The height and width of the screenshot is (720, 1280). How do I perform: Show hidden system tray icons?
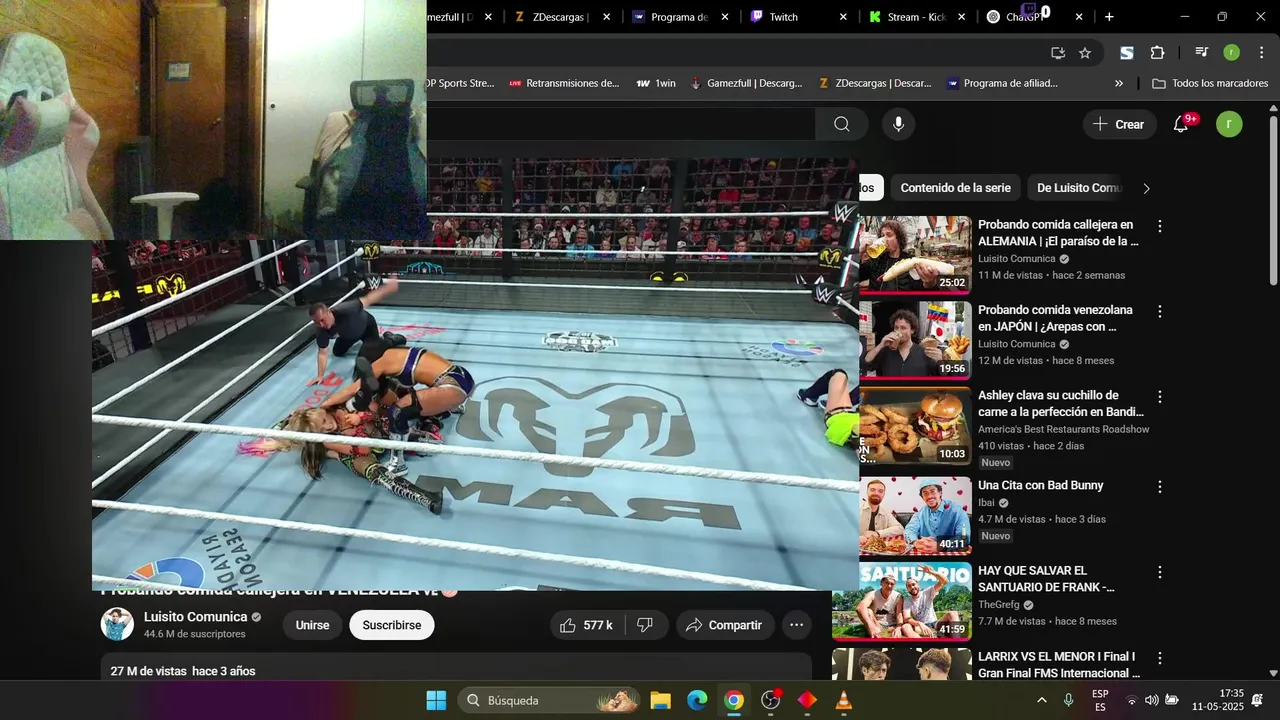point(1042,700)
